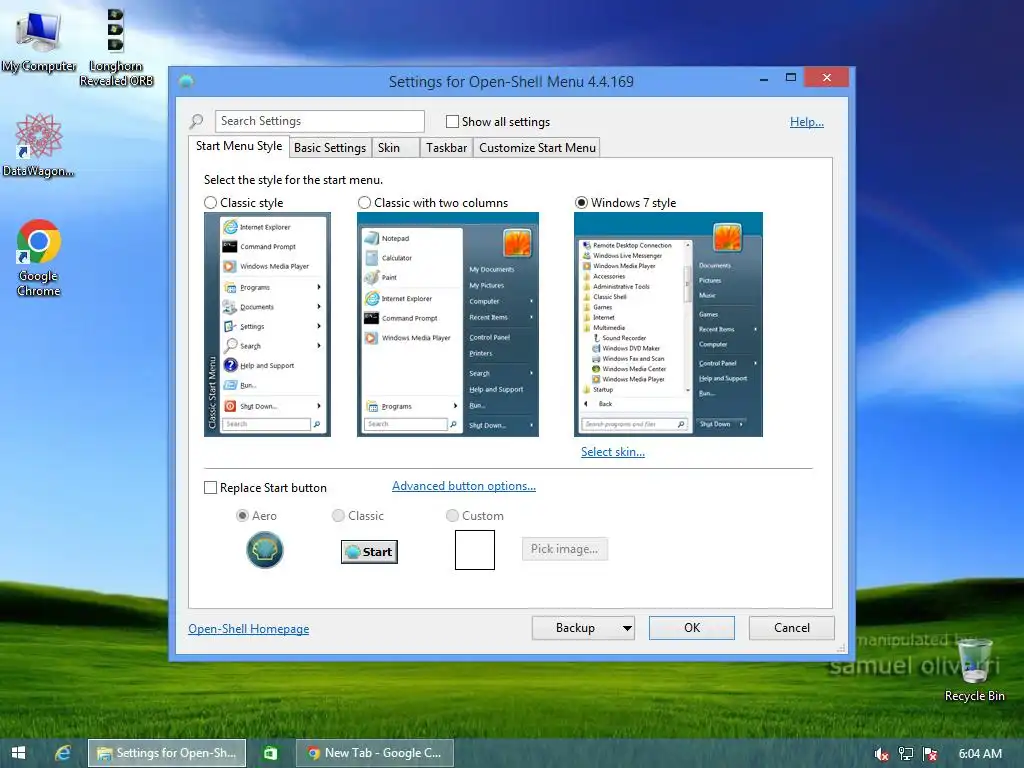Maximize the Open-Shell settings window
This screenshot has width=1024, height=768.
[x=791, y=78]
